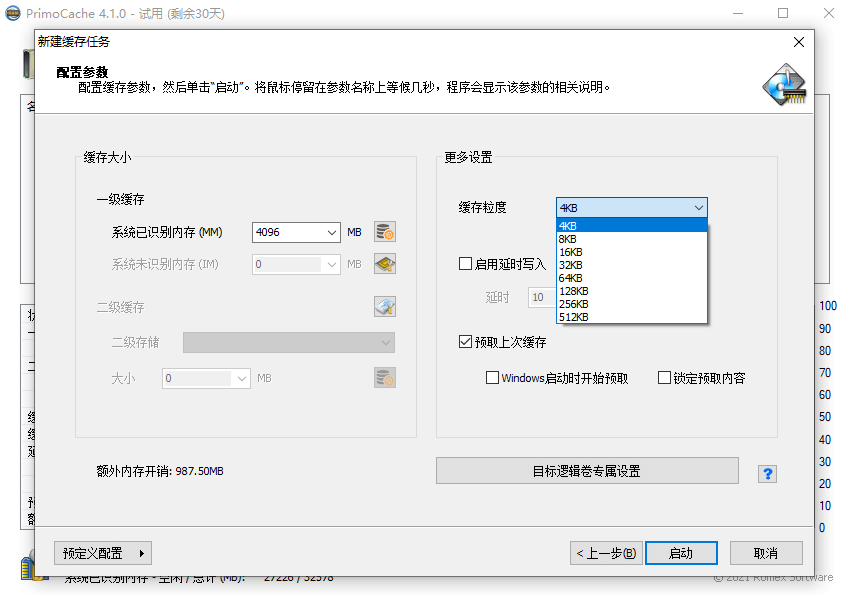The image size is (849, 595).
Task: Click the blue question mark help icon
Action: 767,474
